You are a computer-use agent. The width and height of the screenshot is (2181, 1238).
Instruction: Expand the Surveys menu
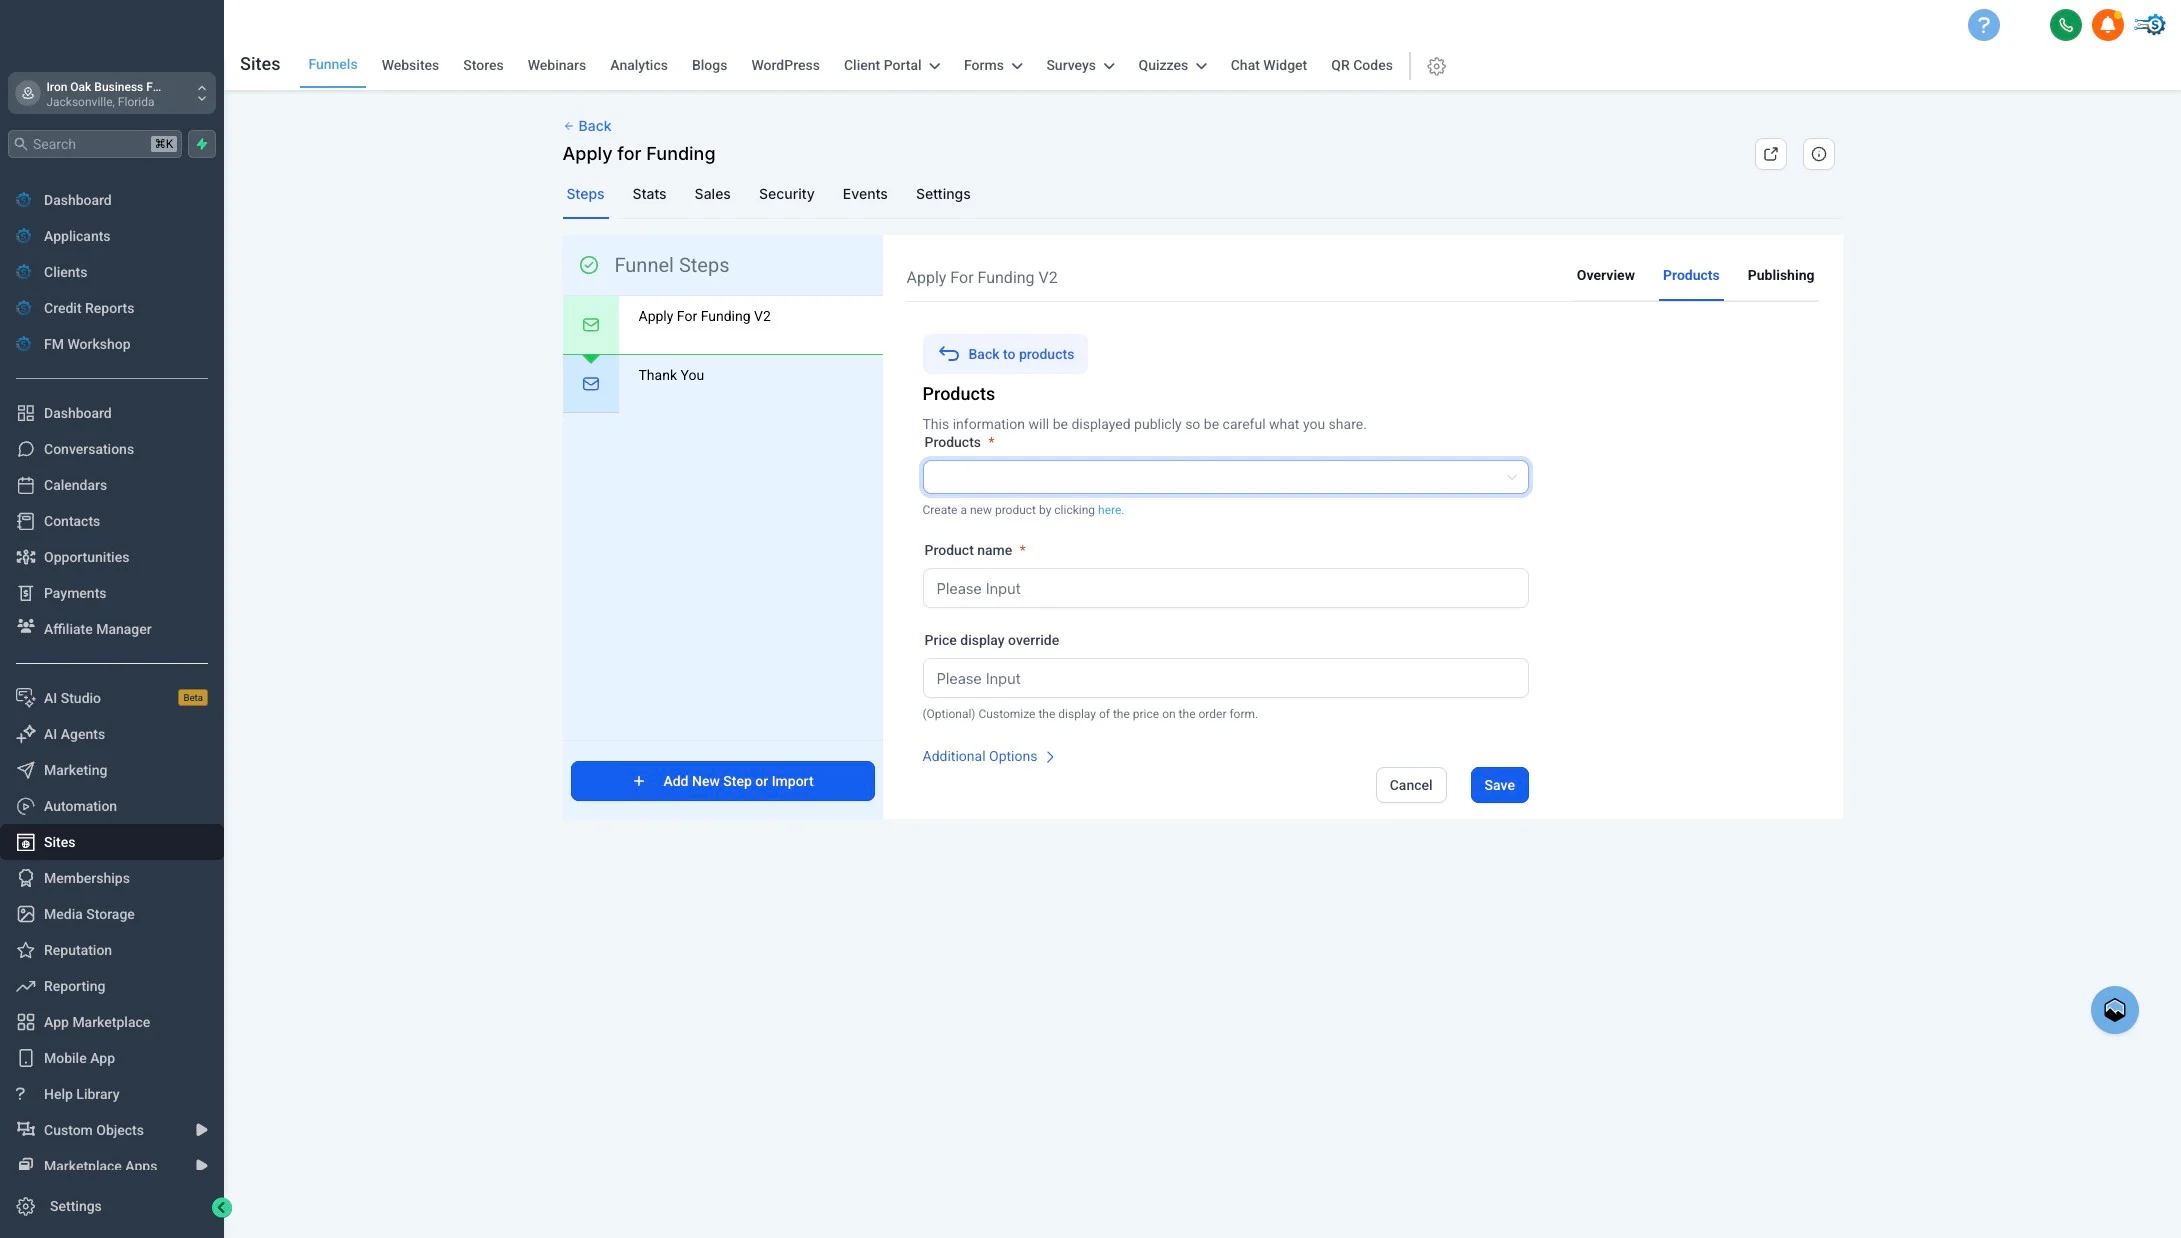tap(1080, 65)
